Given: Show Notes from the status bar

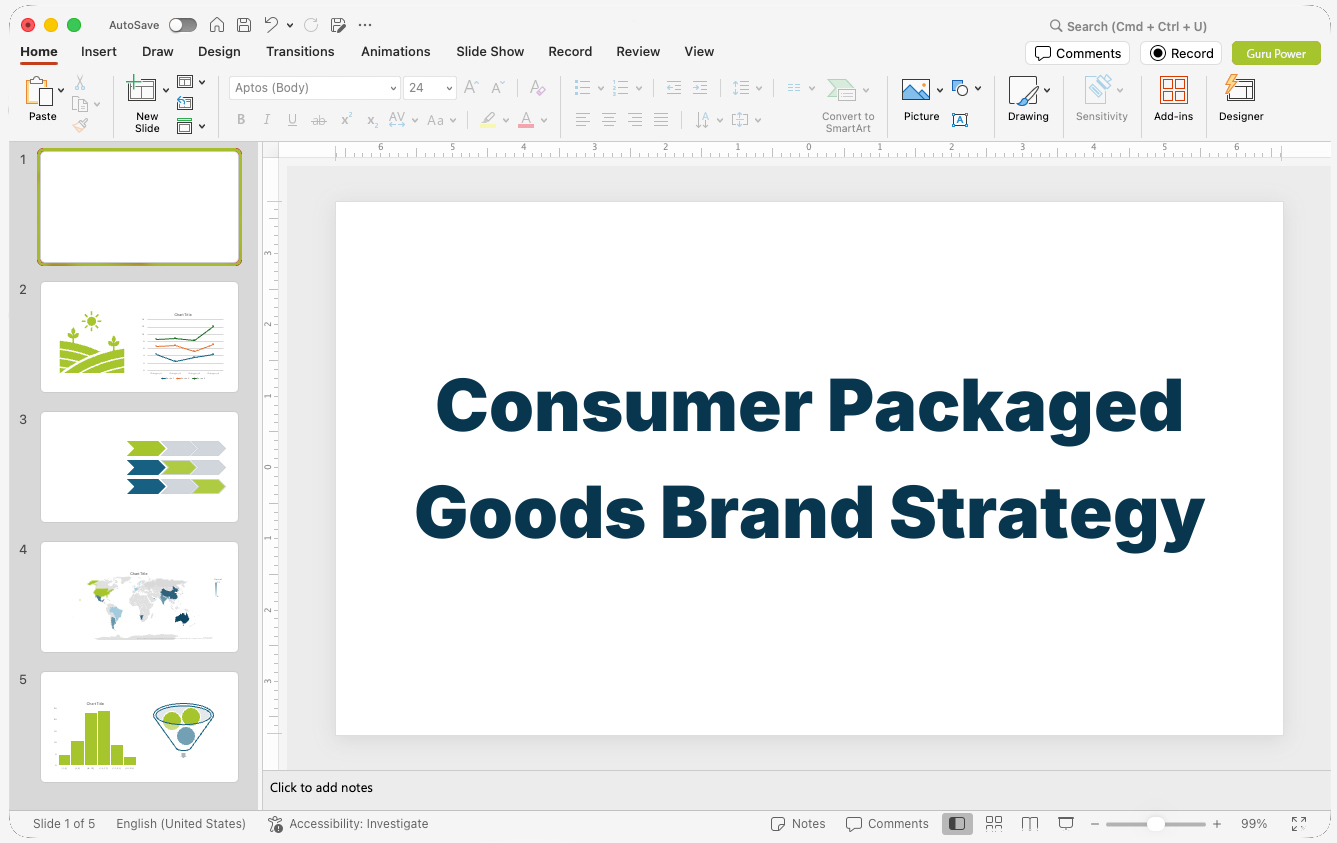Looking at the screenshot, I should 798,824.
